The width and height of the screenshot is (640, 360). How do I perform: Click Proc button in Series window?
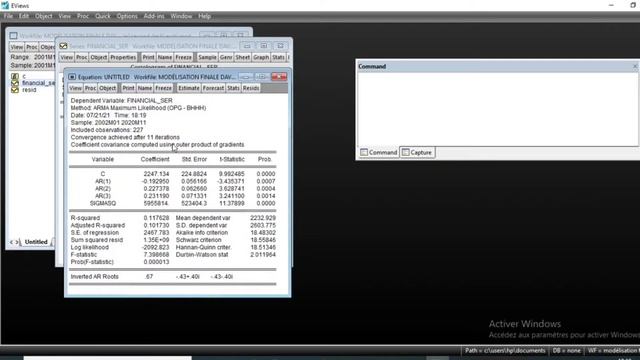click(82, 58)
